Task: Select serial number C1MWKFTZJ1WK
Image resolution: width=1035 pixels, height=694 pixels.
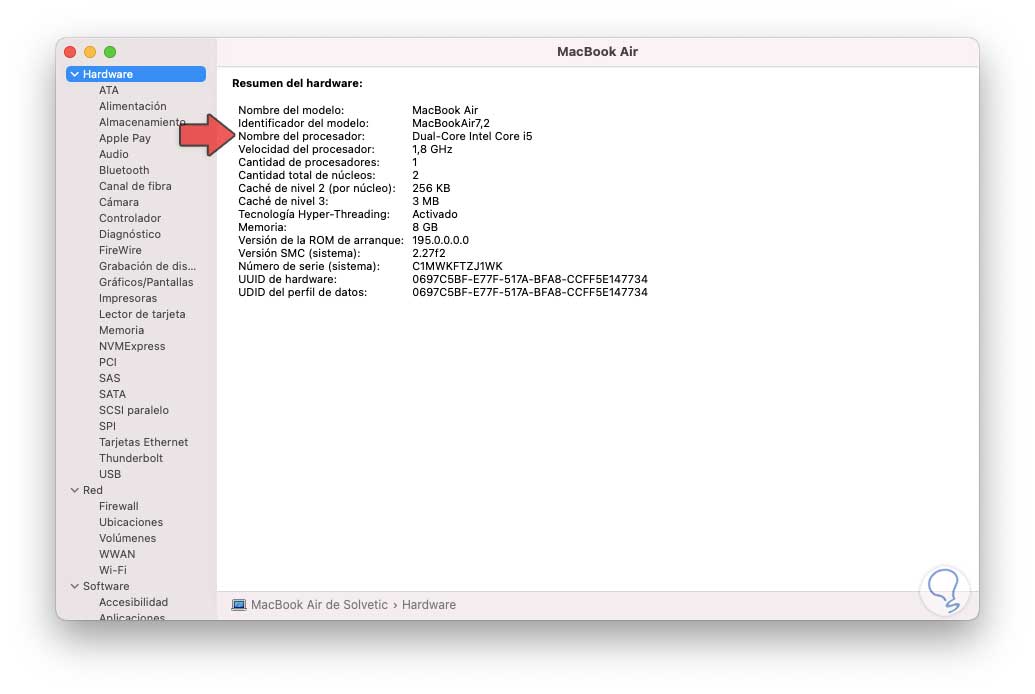Action: (x=457, y=266)
